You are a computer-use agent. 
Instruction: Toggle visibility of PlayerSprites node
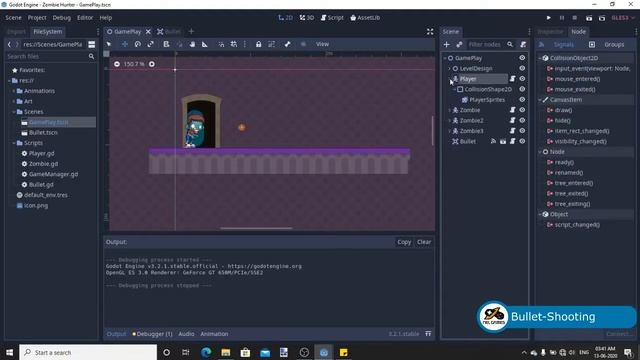tap(522, 99)
